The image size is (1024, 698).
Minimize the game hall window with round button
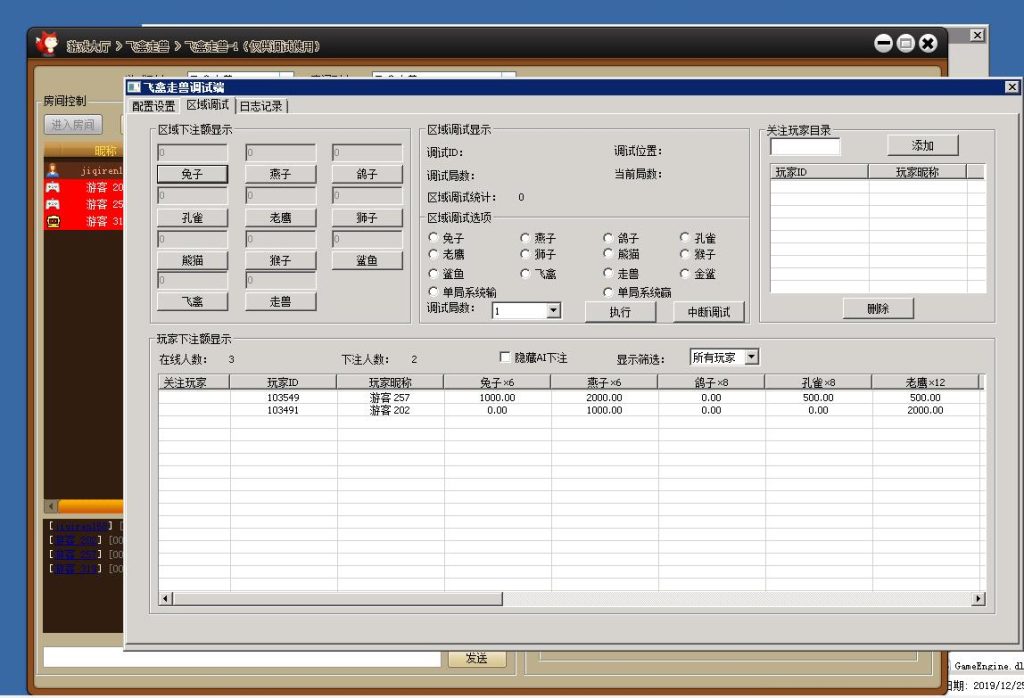883,43
